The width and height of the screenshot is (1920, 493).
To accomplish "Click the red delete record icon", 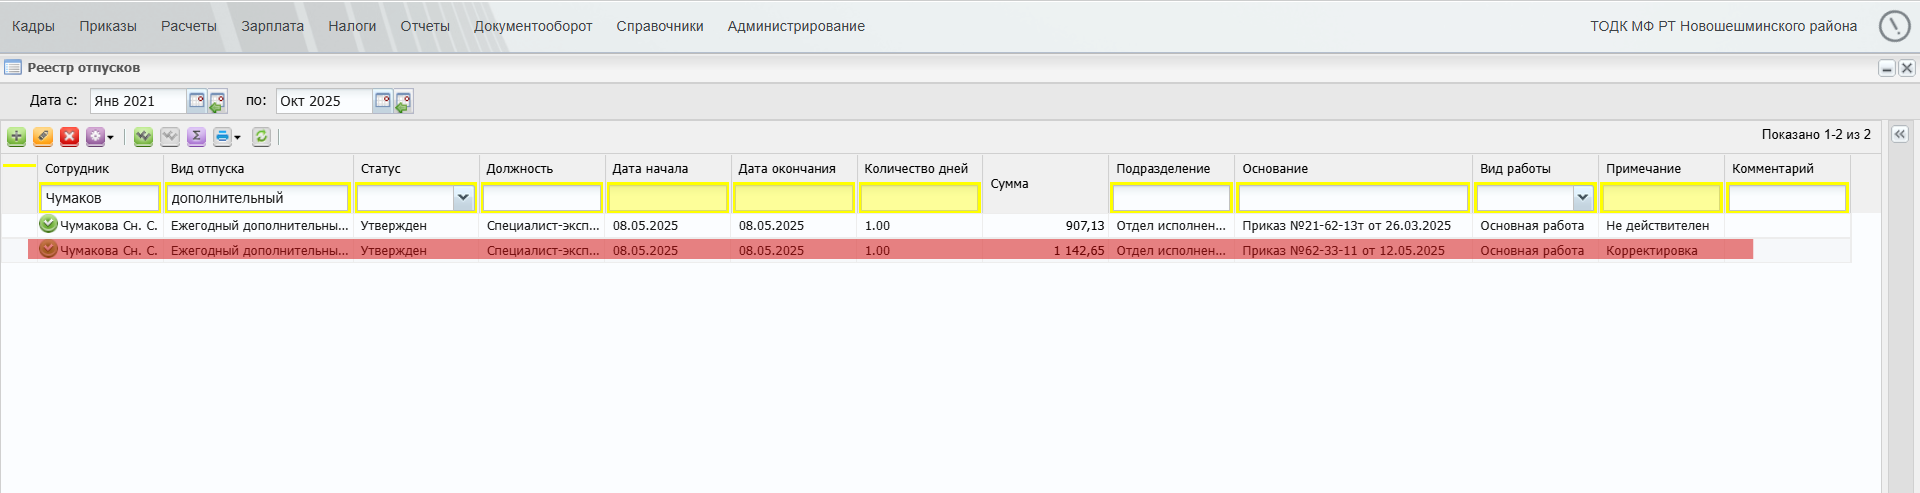I will (69, 137).
